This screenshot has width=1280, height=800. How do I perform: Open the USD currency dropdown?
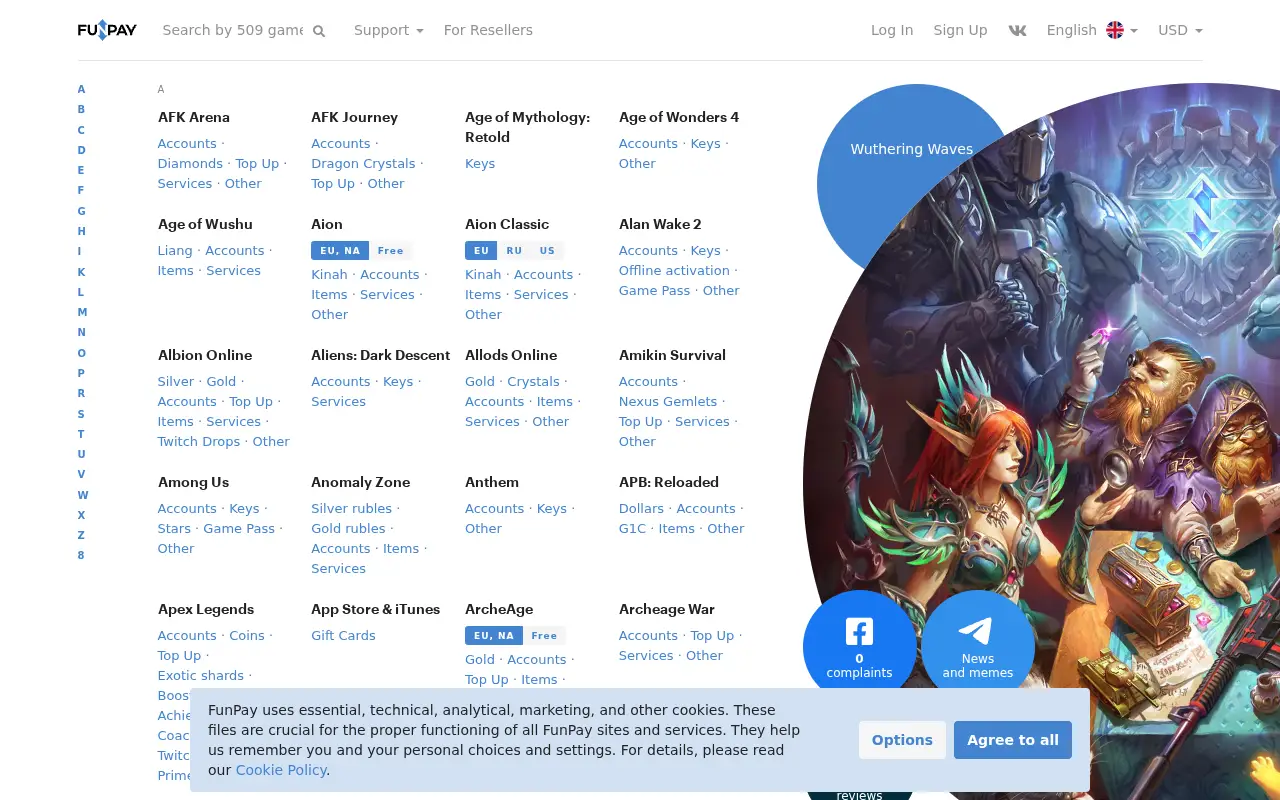coord(1180,30)
